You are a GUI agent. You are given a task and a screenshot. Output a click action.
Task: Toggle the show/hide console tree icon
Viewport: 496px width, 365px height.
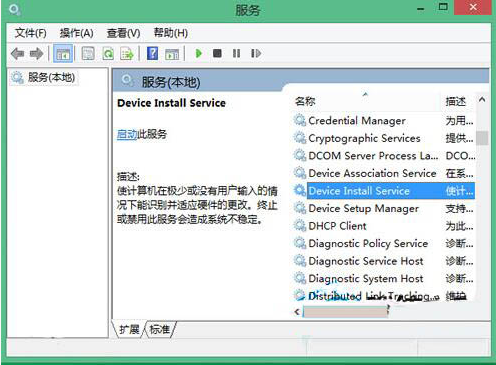click(63, 53)
